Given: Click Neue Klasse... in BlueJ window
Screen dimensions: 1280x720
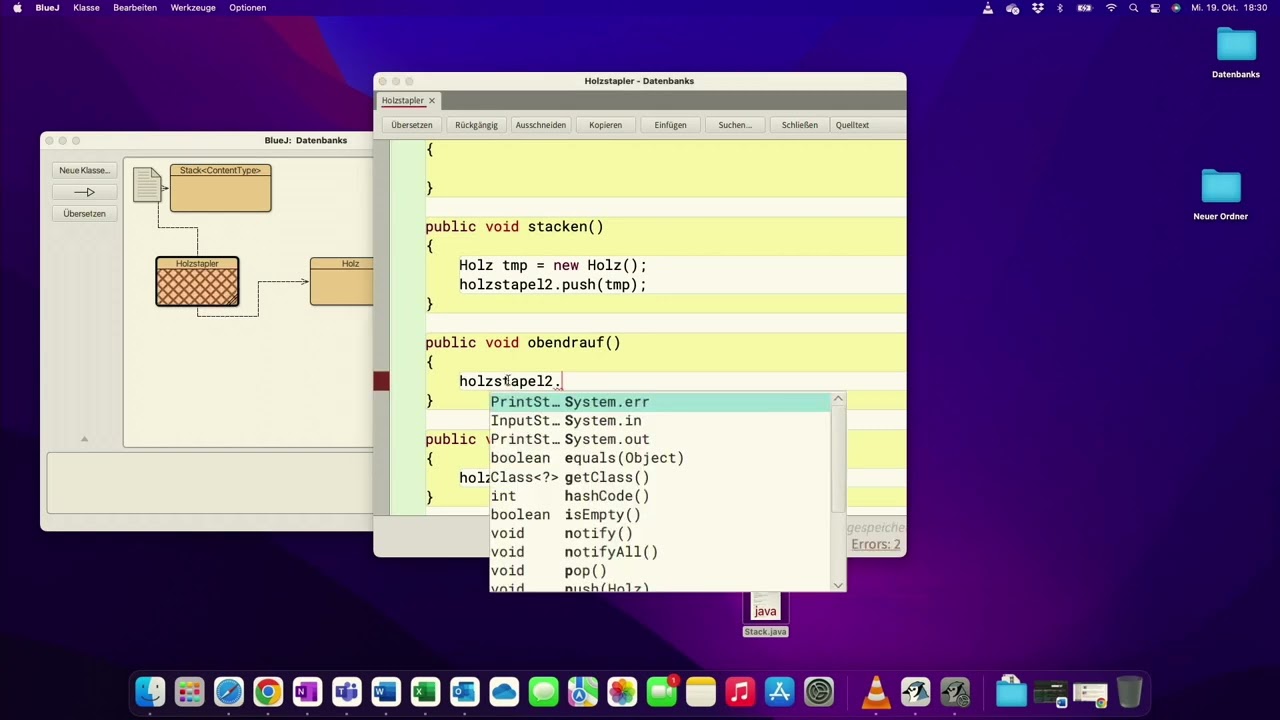Looking at the screenshot, I should click(x=84, y=170).
